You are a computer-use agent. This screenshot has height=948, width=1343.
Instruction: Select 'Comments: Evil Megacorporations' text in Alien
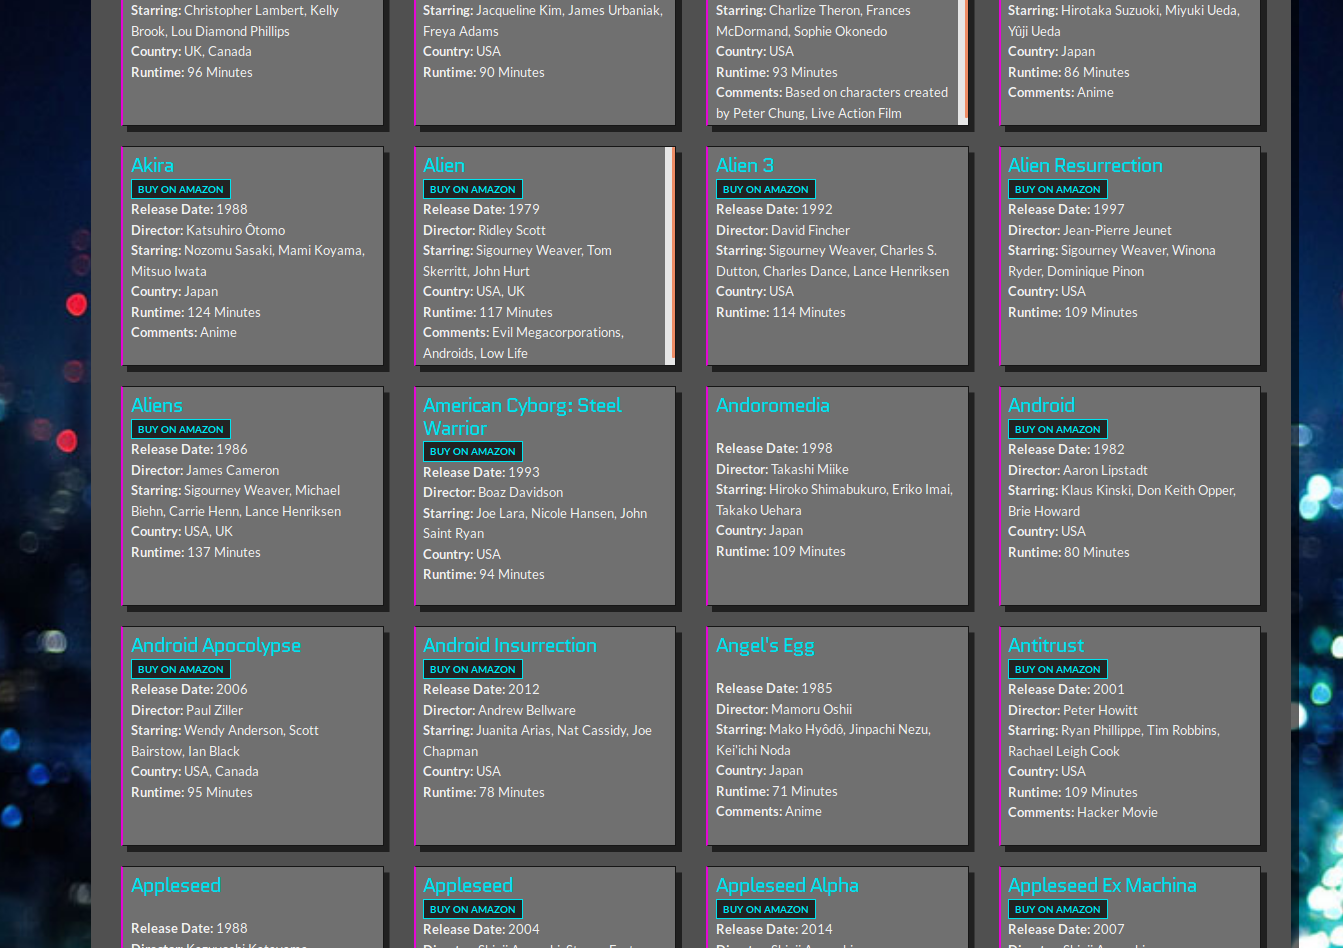coord(523,332)
